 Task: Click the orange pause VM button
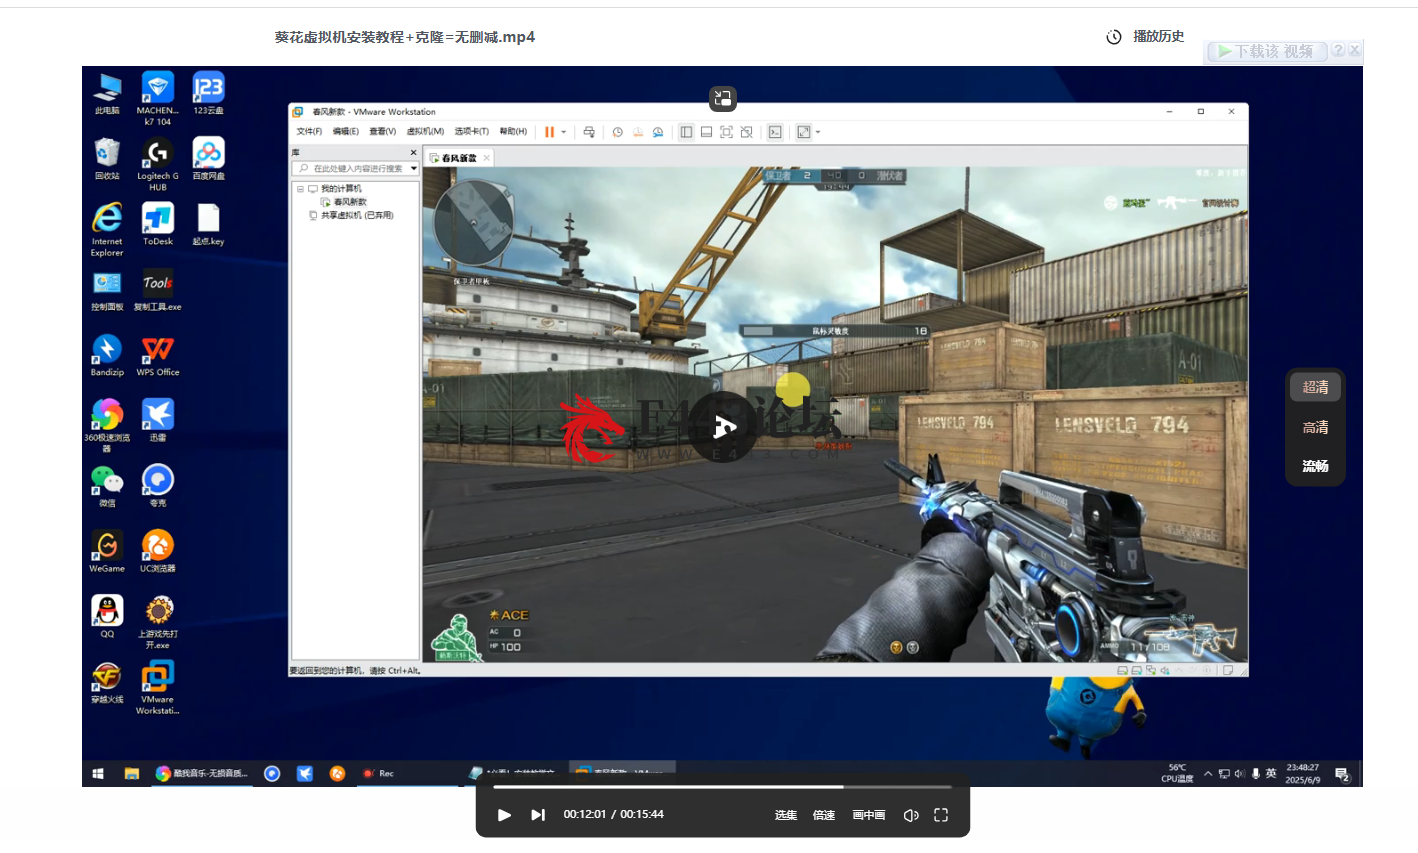tap(549, 132)
